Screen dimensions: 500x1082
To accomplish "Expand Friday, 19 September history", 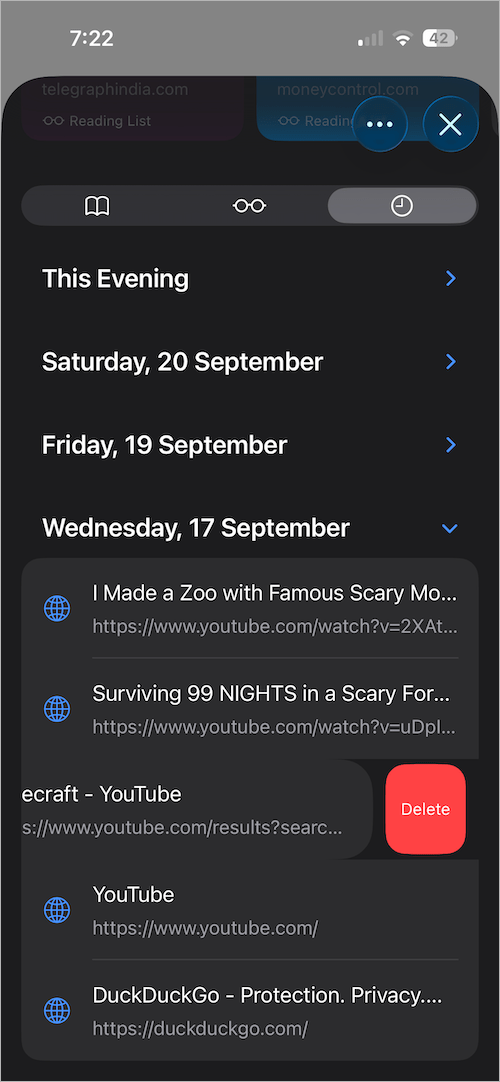I will coord(250,445).
